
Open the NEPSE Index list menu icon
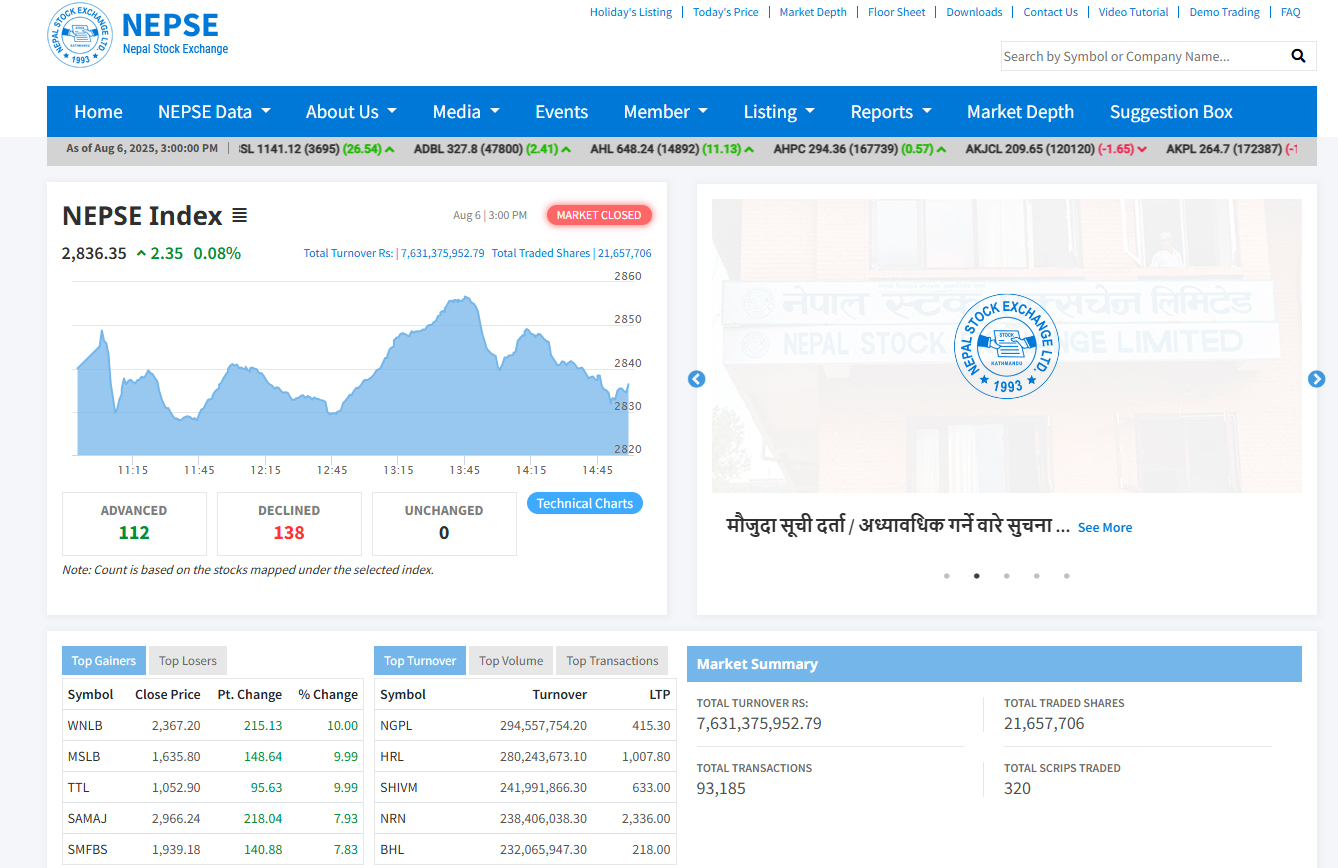point(239,215)
